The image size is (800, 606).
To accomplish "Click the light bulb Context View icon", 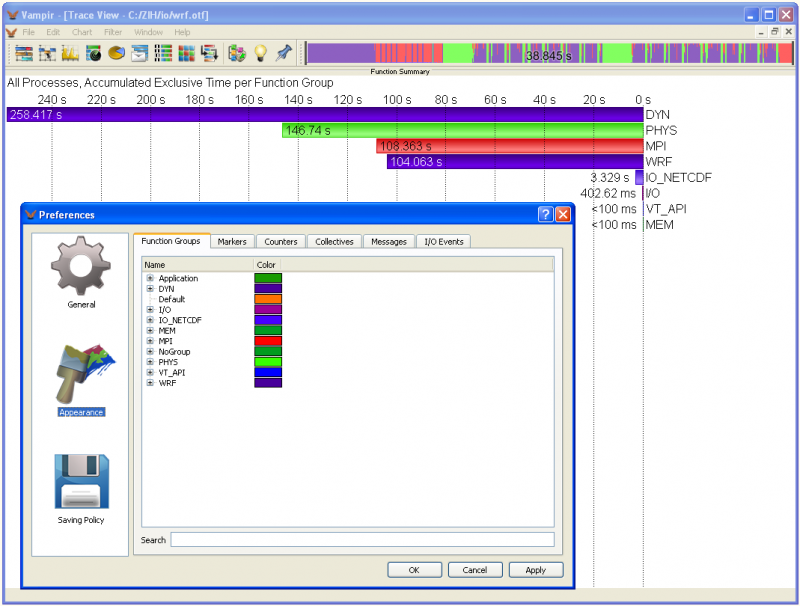I will (260, 54).
